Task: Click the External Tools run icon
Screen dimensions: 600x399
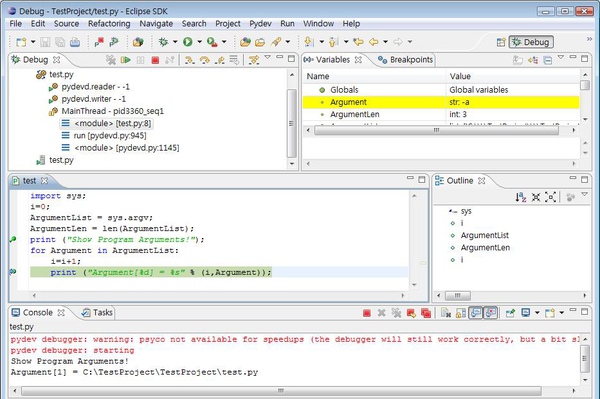Action: (x=212, y=42)
